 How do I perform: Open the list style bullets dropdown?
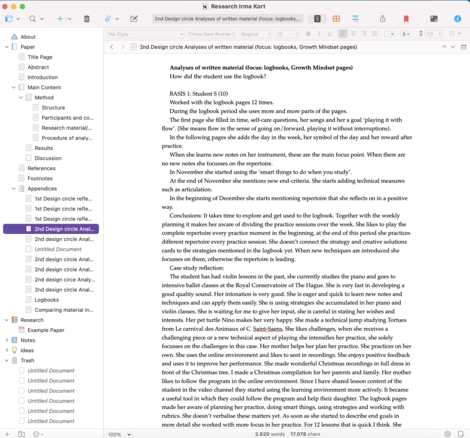455,34
